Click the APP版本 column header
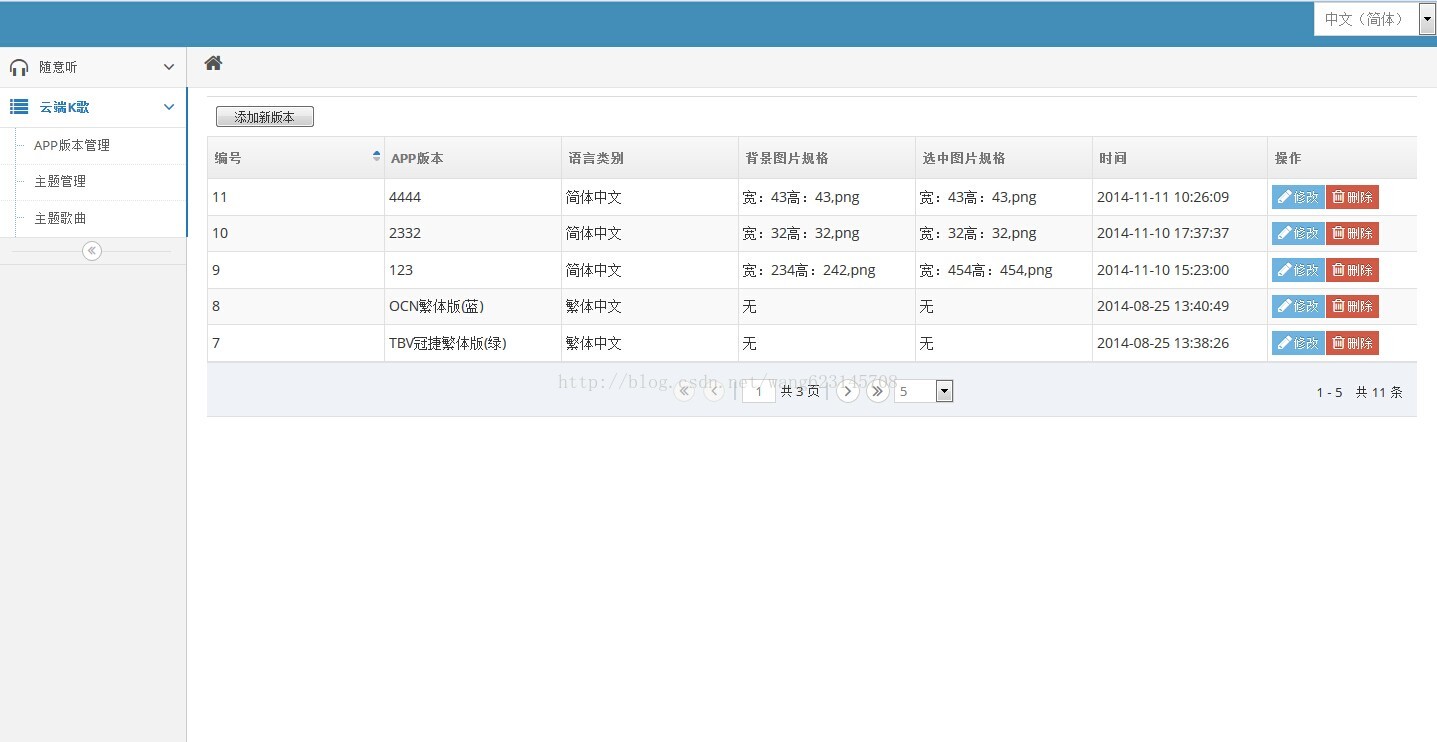 [473, 158]
